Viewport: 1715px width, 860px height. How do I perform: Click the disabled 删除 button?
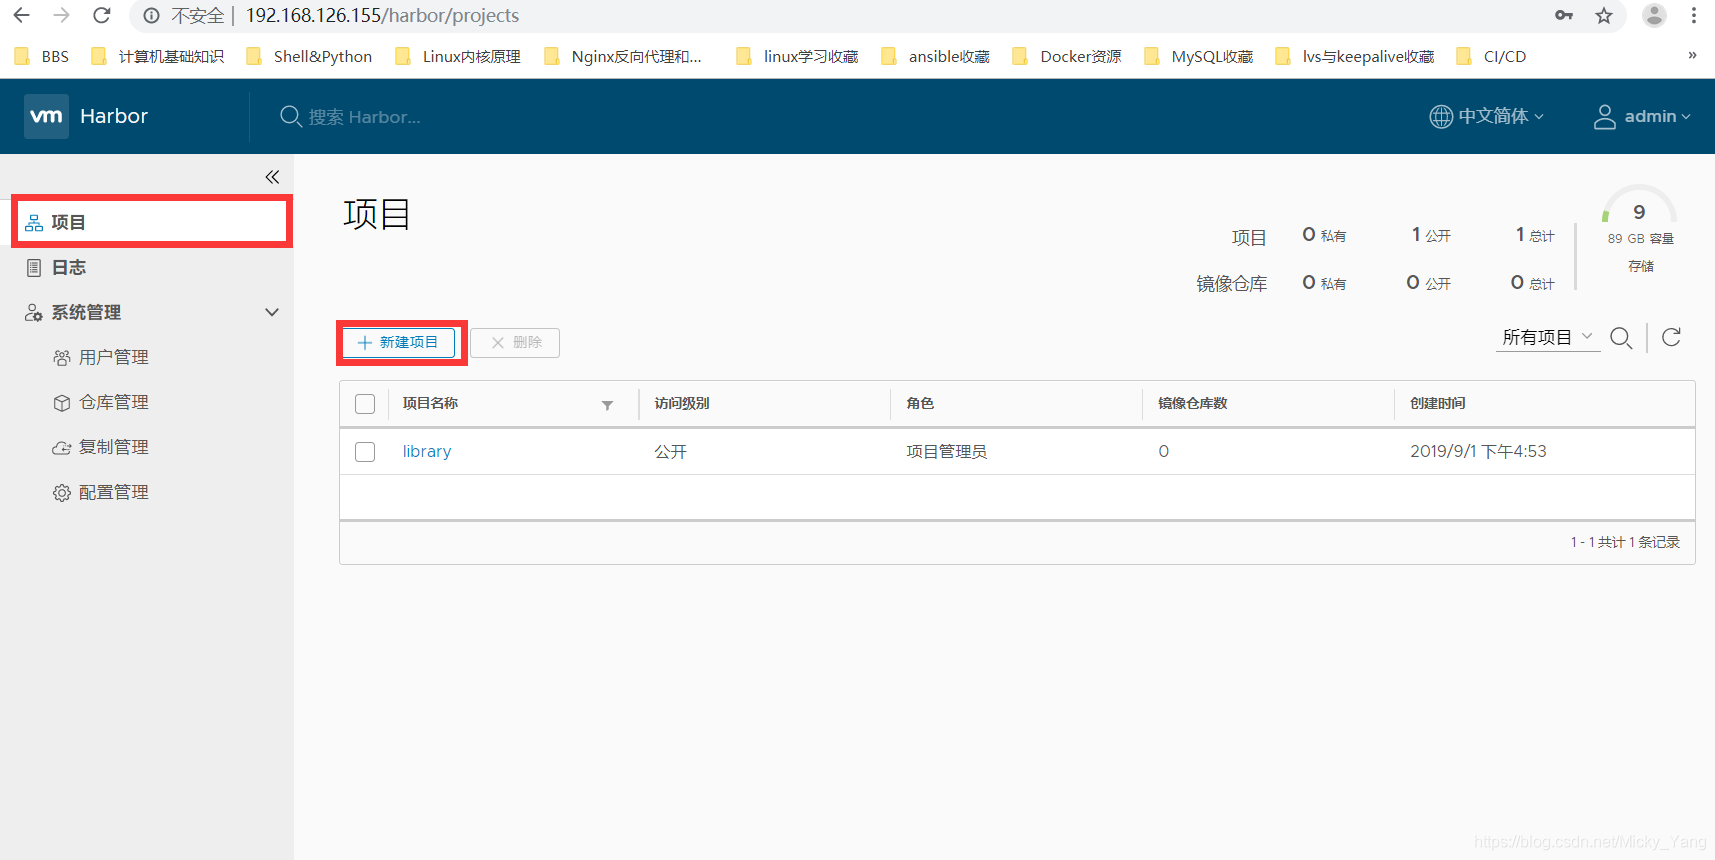tap(515, 342)
